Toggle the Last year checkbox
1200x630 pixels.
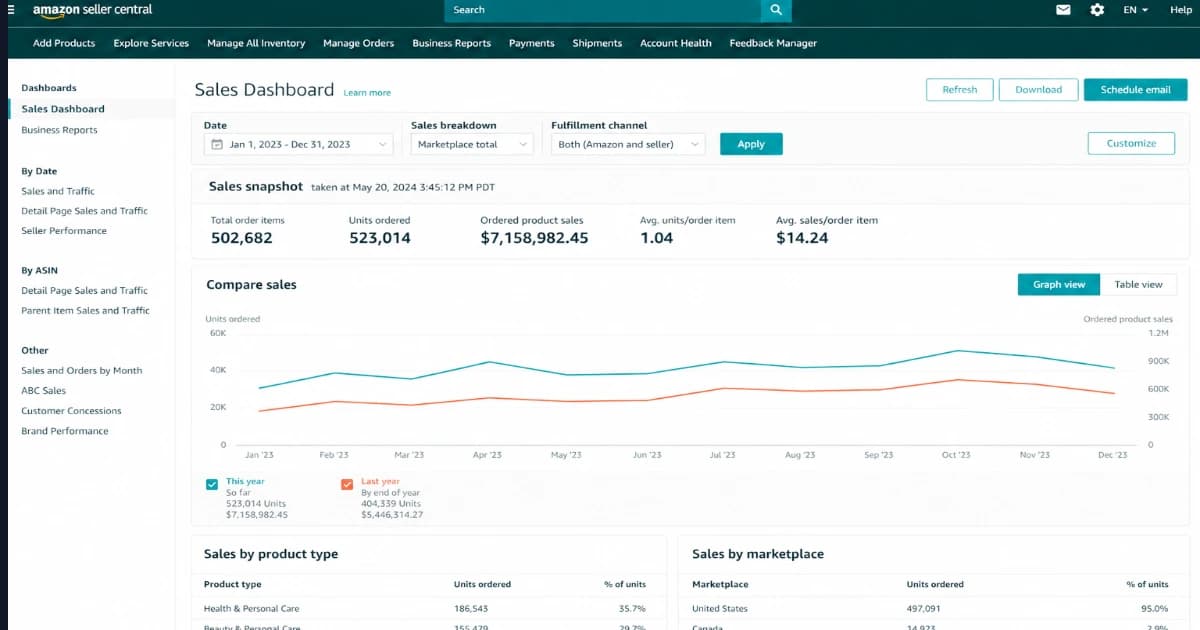click(x=347, y=485)
